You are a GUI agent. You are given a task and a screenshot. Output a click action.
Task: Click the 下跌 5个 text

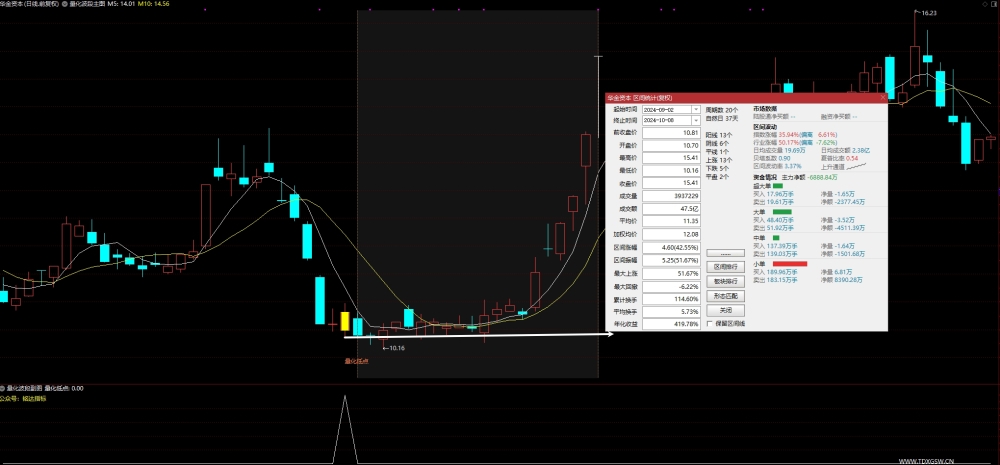tap(717, 168)
